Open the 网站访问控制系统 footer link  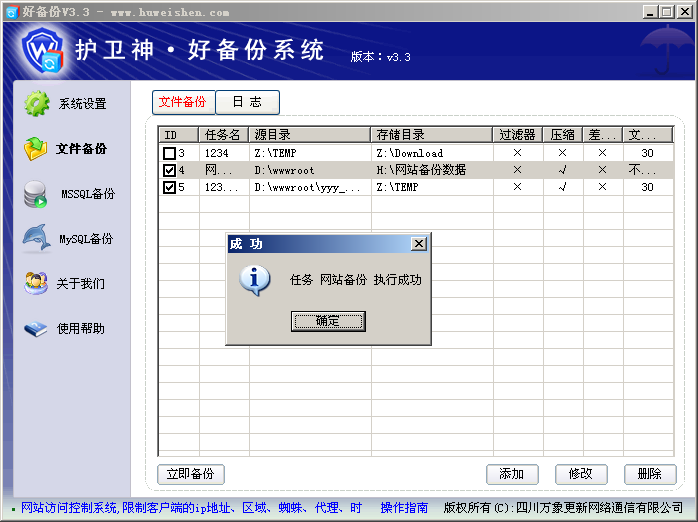(191, 508)
